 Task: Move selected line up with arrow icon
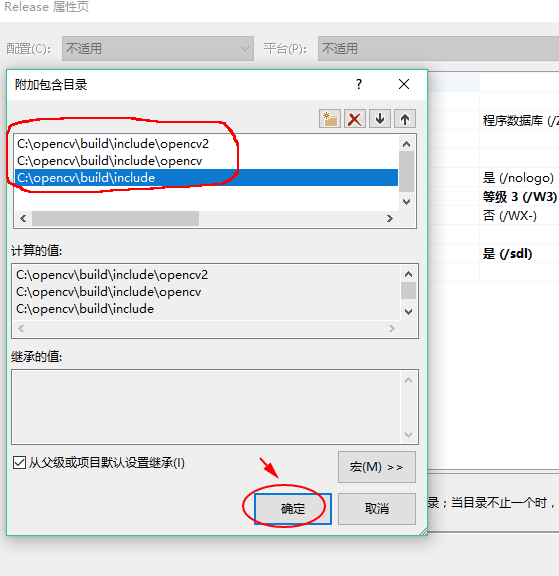405,119
